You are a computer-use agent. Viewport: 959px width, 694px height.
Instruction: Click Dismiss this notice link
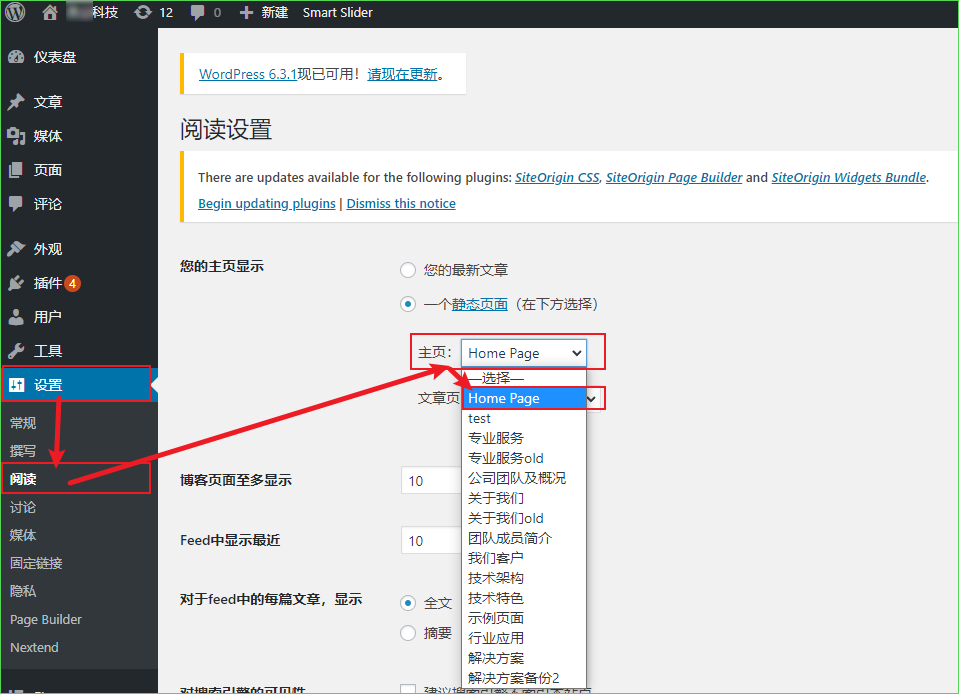[x=401, y=204]
